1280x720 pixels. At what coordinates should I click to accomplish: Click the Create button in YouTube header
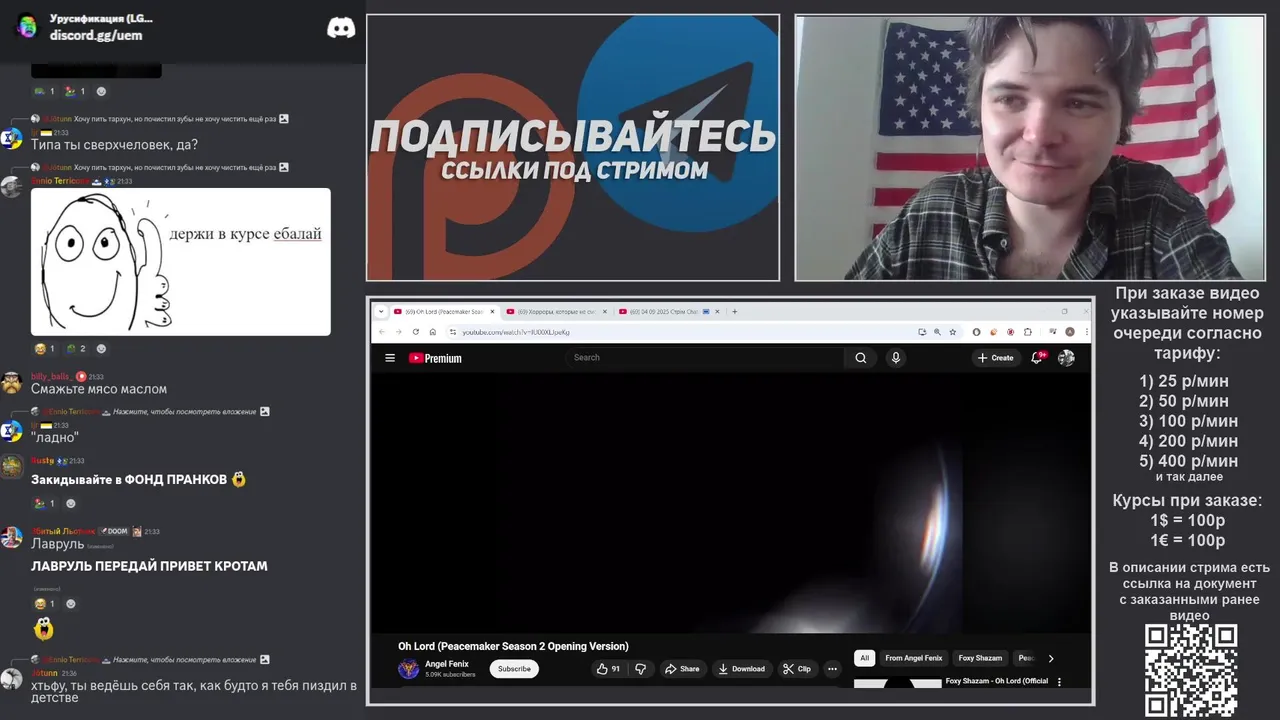coord(995,358)
